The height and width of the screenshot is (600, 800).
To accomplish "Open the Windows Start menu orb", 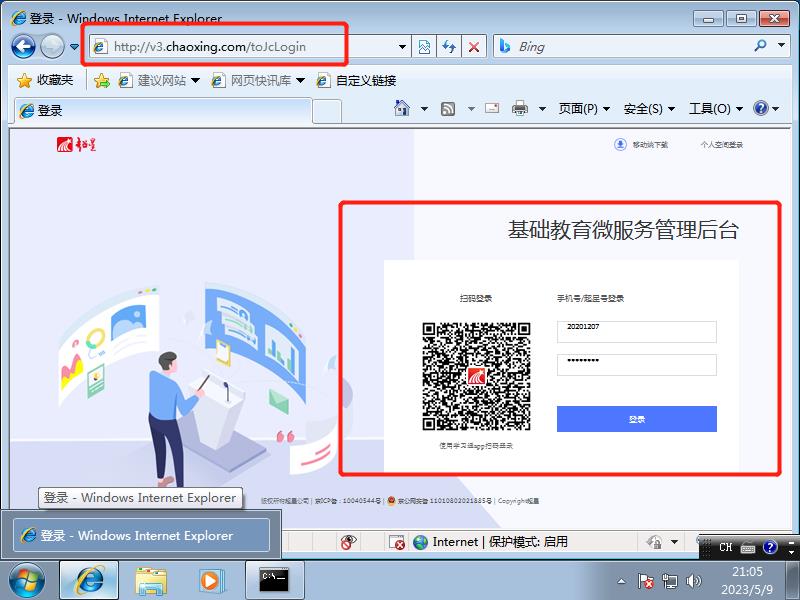I will (x=27, y=581).
